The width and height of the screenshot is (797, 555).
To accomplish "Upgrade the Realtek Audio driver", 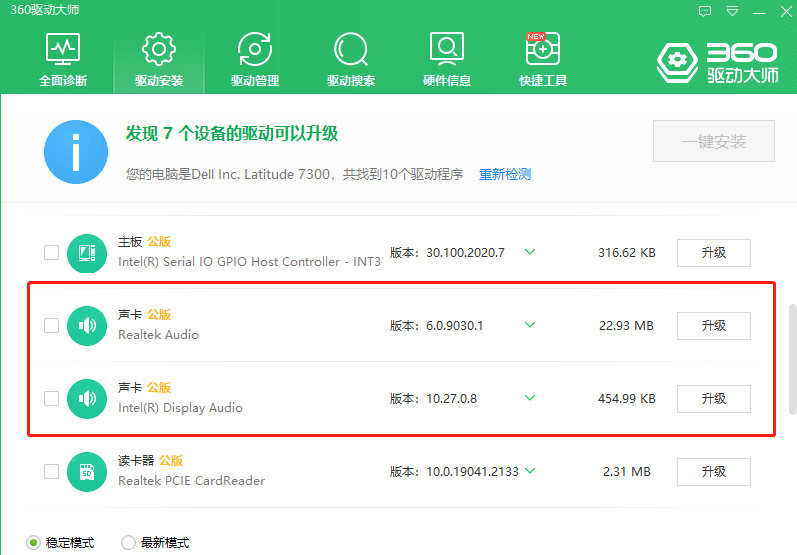I will [x=714, y=326].
